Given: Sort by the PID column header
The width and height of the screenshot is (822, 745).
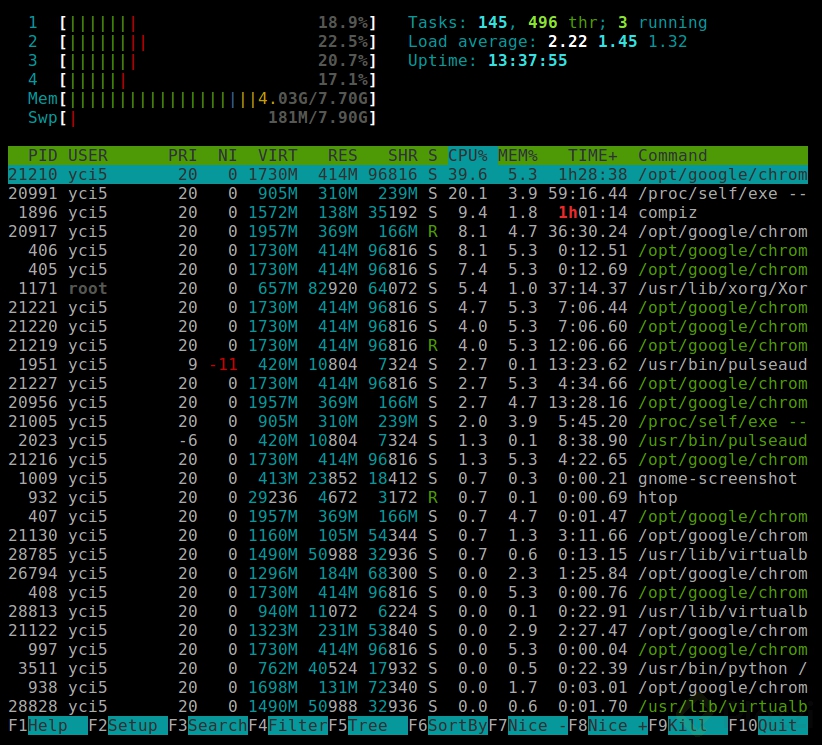Looking at the screenshot, I should [x=42, y=156].
